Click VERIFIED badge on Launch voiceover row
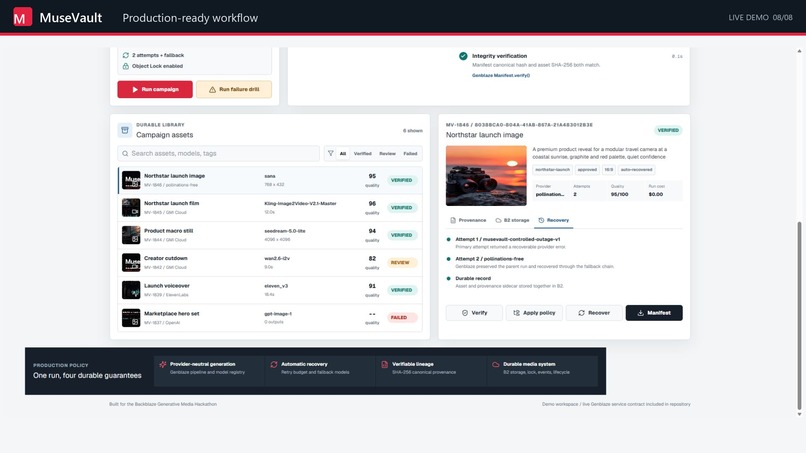The height and width of the screenshot is (453, 806). point(401,290)
